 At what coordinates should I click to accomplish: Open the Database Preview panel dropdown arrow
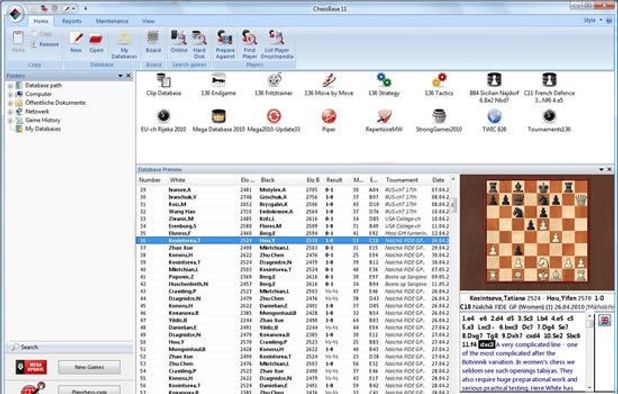click(601, 169)
